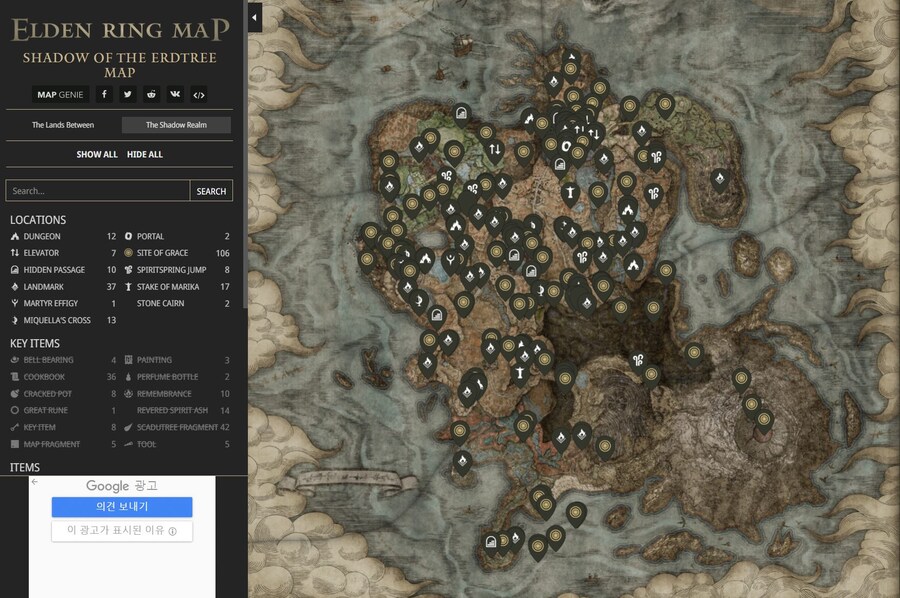
Task: Focus the Search text field
Action: click(98, 191)
